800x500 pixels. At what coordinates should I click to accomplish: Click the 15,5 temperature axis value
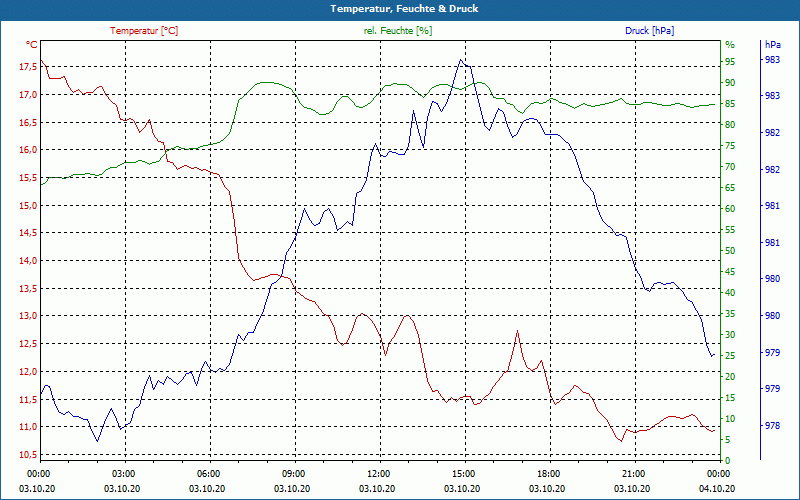point(28,178)
